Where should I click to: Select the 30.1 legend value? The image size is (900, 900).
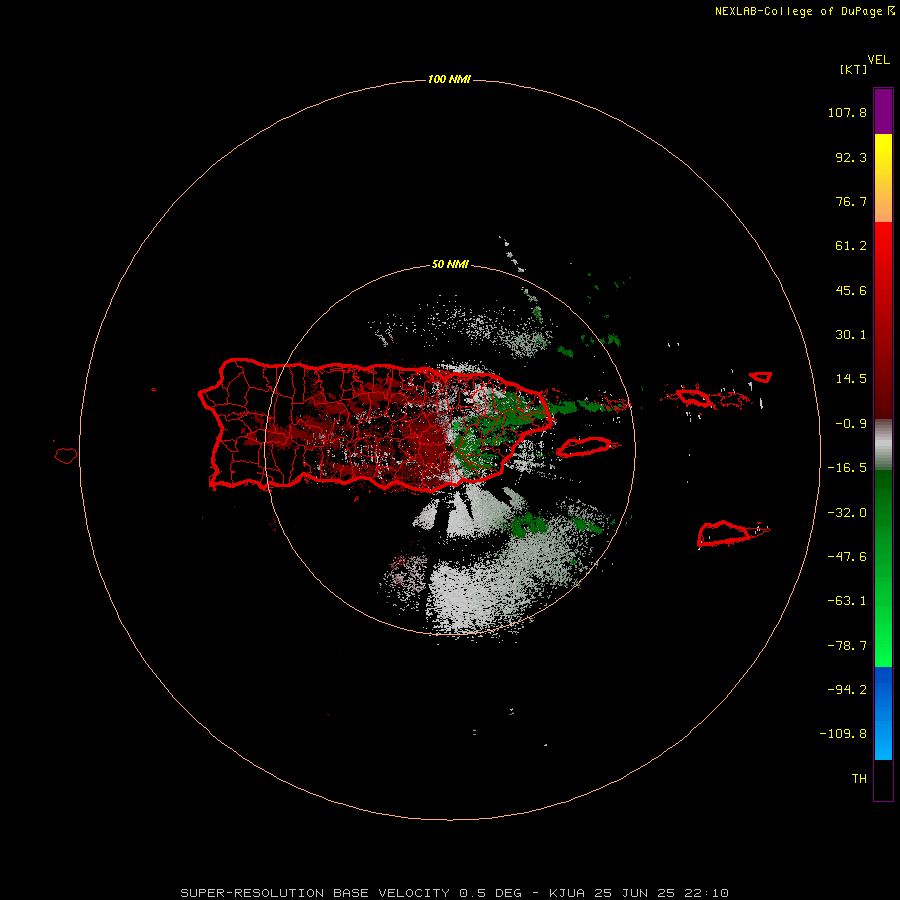(851, 335)
